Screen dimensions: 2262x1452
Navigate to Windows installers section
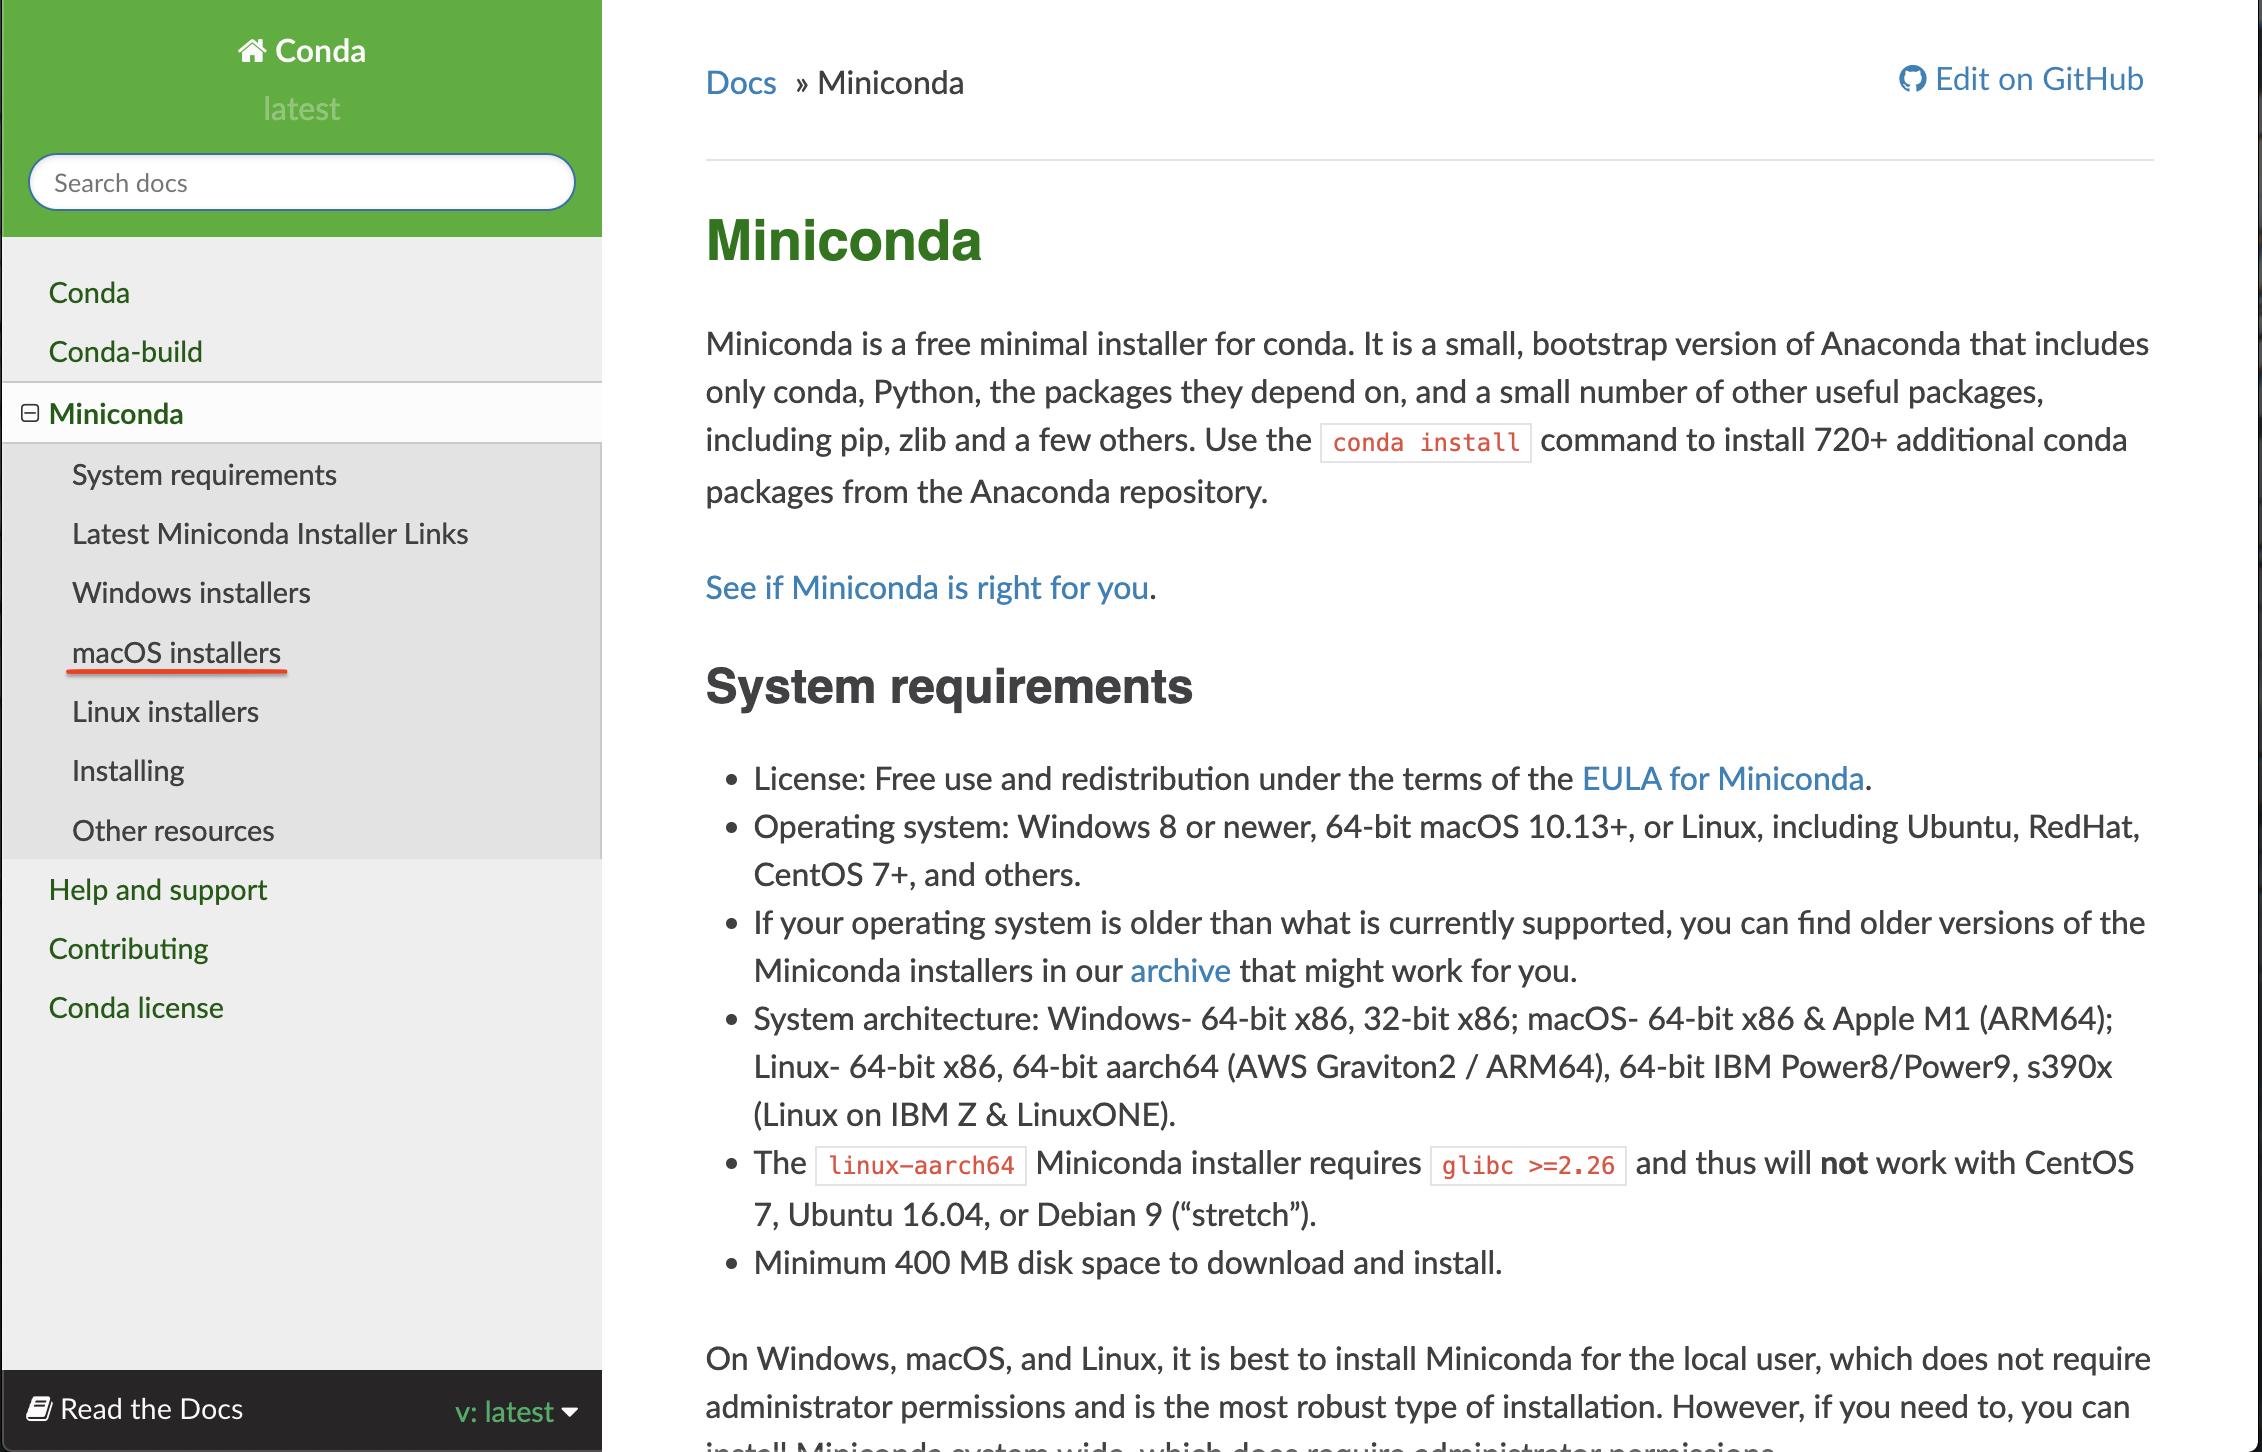coord(191,592)
